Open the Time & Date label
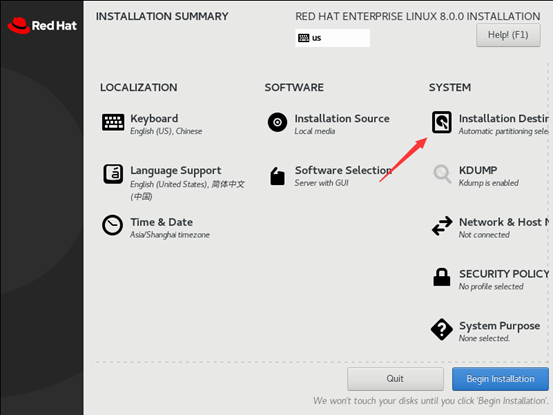Screen dimensions: 553x415 [162, 222]
